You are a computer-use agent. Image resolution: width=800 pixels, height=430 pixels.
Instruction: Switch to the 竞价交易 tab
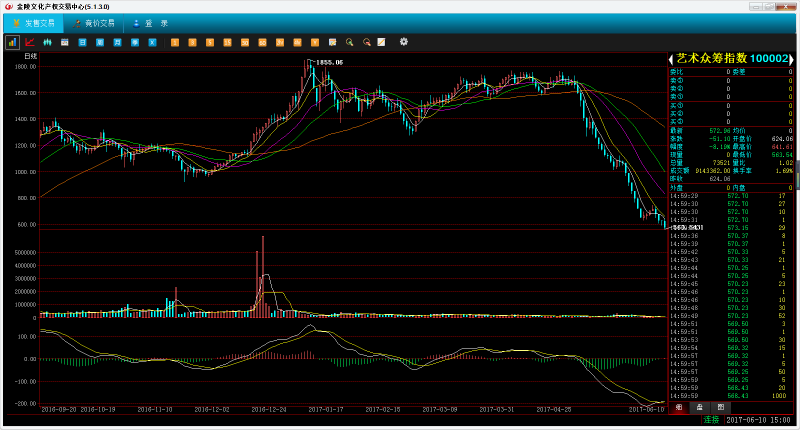(94, 23)
